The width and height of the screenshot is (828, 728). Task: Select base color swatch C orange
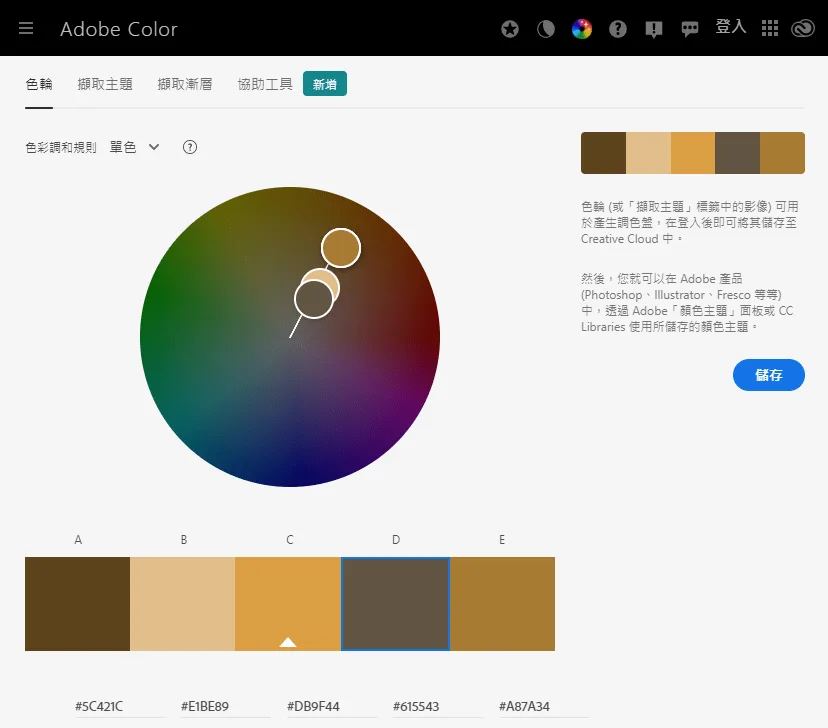click(288, 603)
